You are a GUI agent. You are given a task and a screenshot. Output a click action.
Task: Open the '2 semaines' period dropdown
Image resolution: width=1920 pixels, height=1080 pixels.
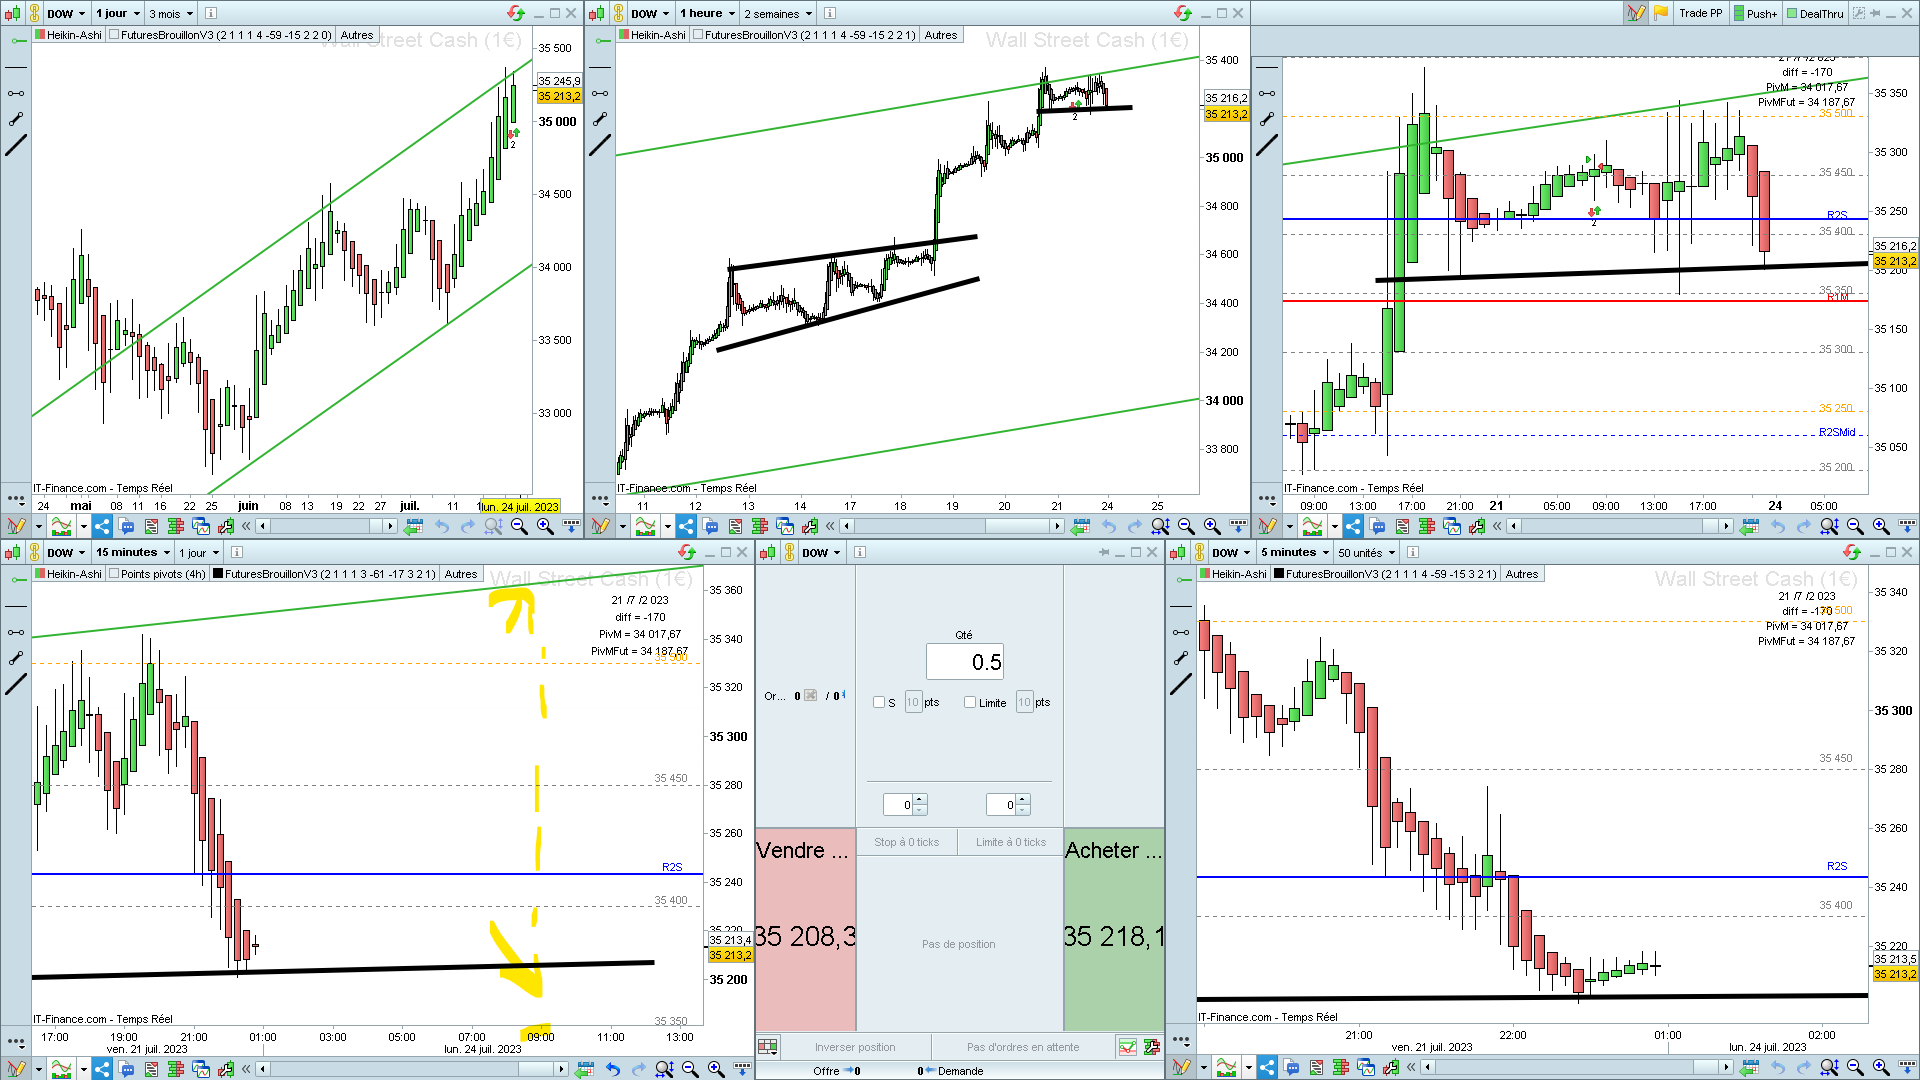(778, 13)
